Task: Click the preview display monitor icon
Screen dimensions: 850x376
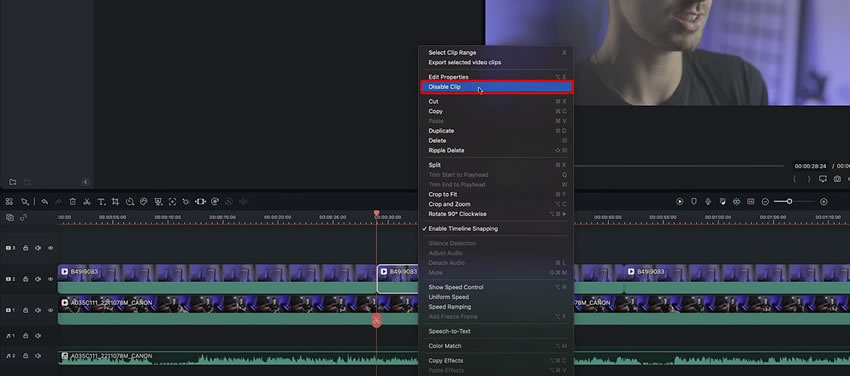Action: click(x=823, y=179)
